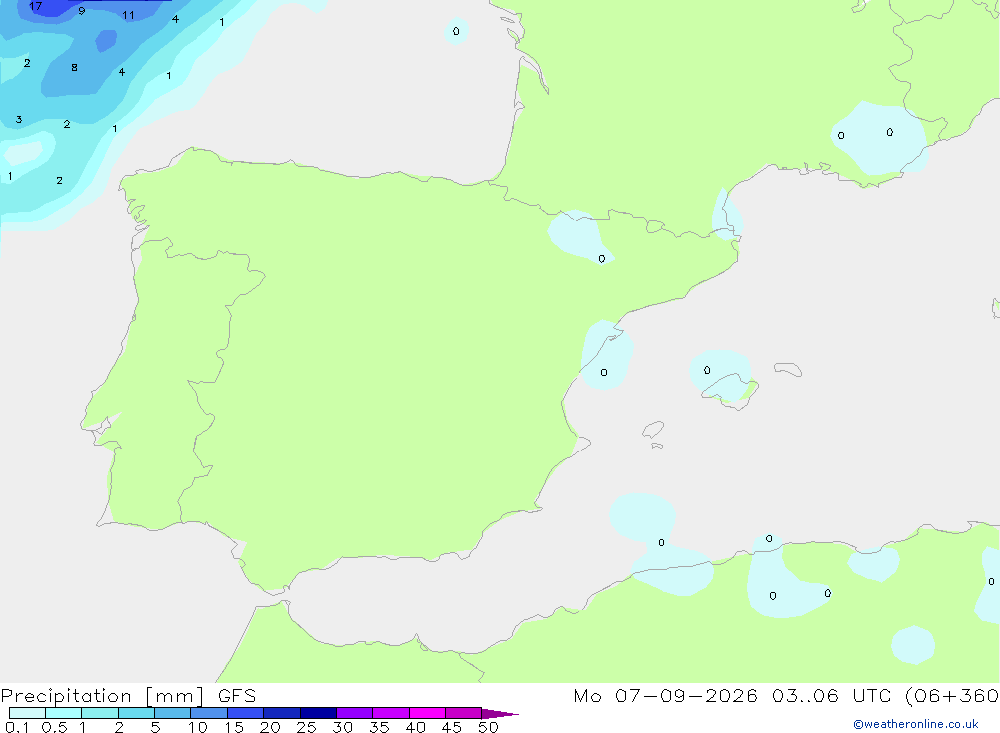Click the 35–40 mm violet legend box
1000x733 pixels.
click(391, 713)
